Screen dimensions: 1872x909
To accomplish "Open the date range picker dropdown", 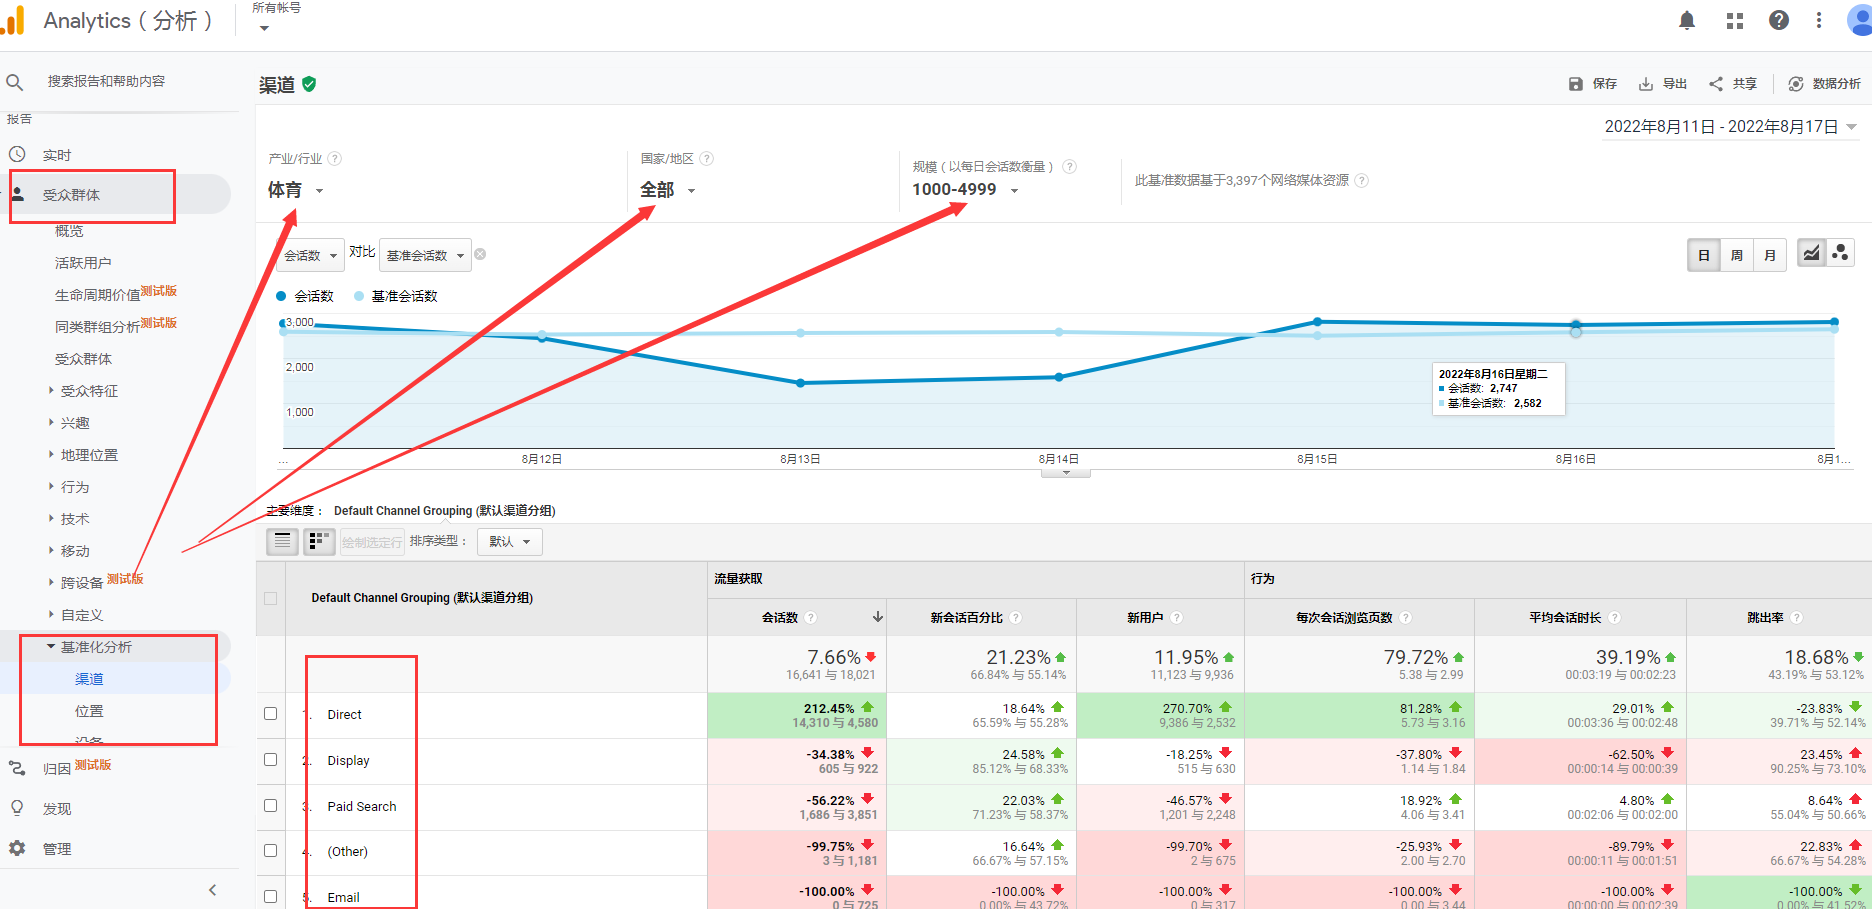I will (1730, 127).
